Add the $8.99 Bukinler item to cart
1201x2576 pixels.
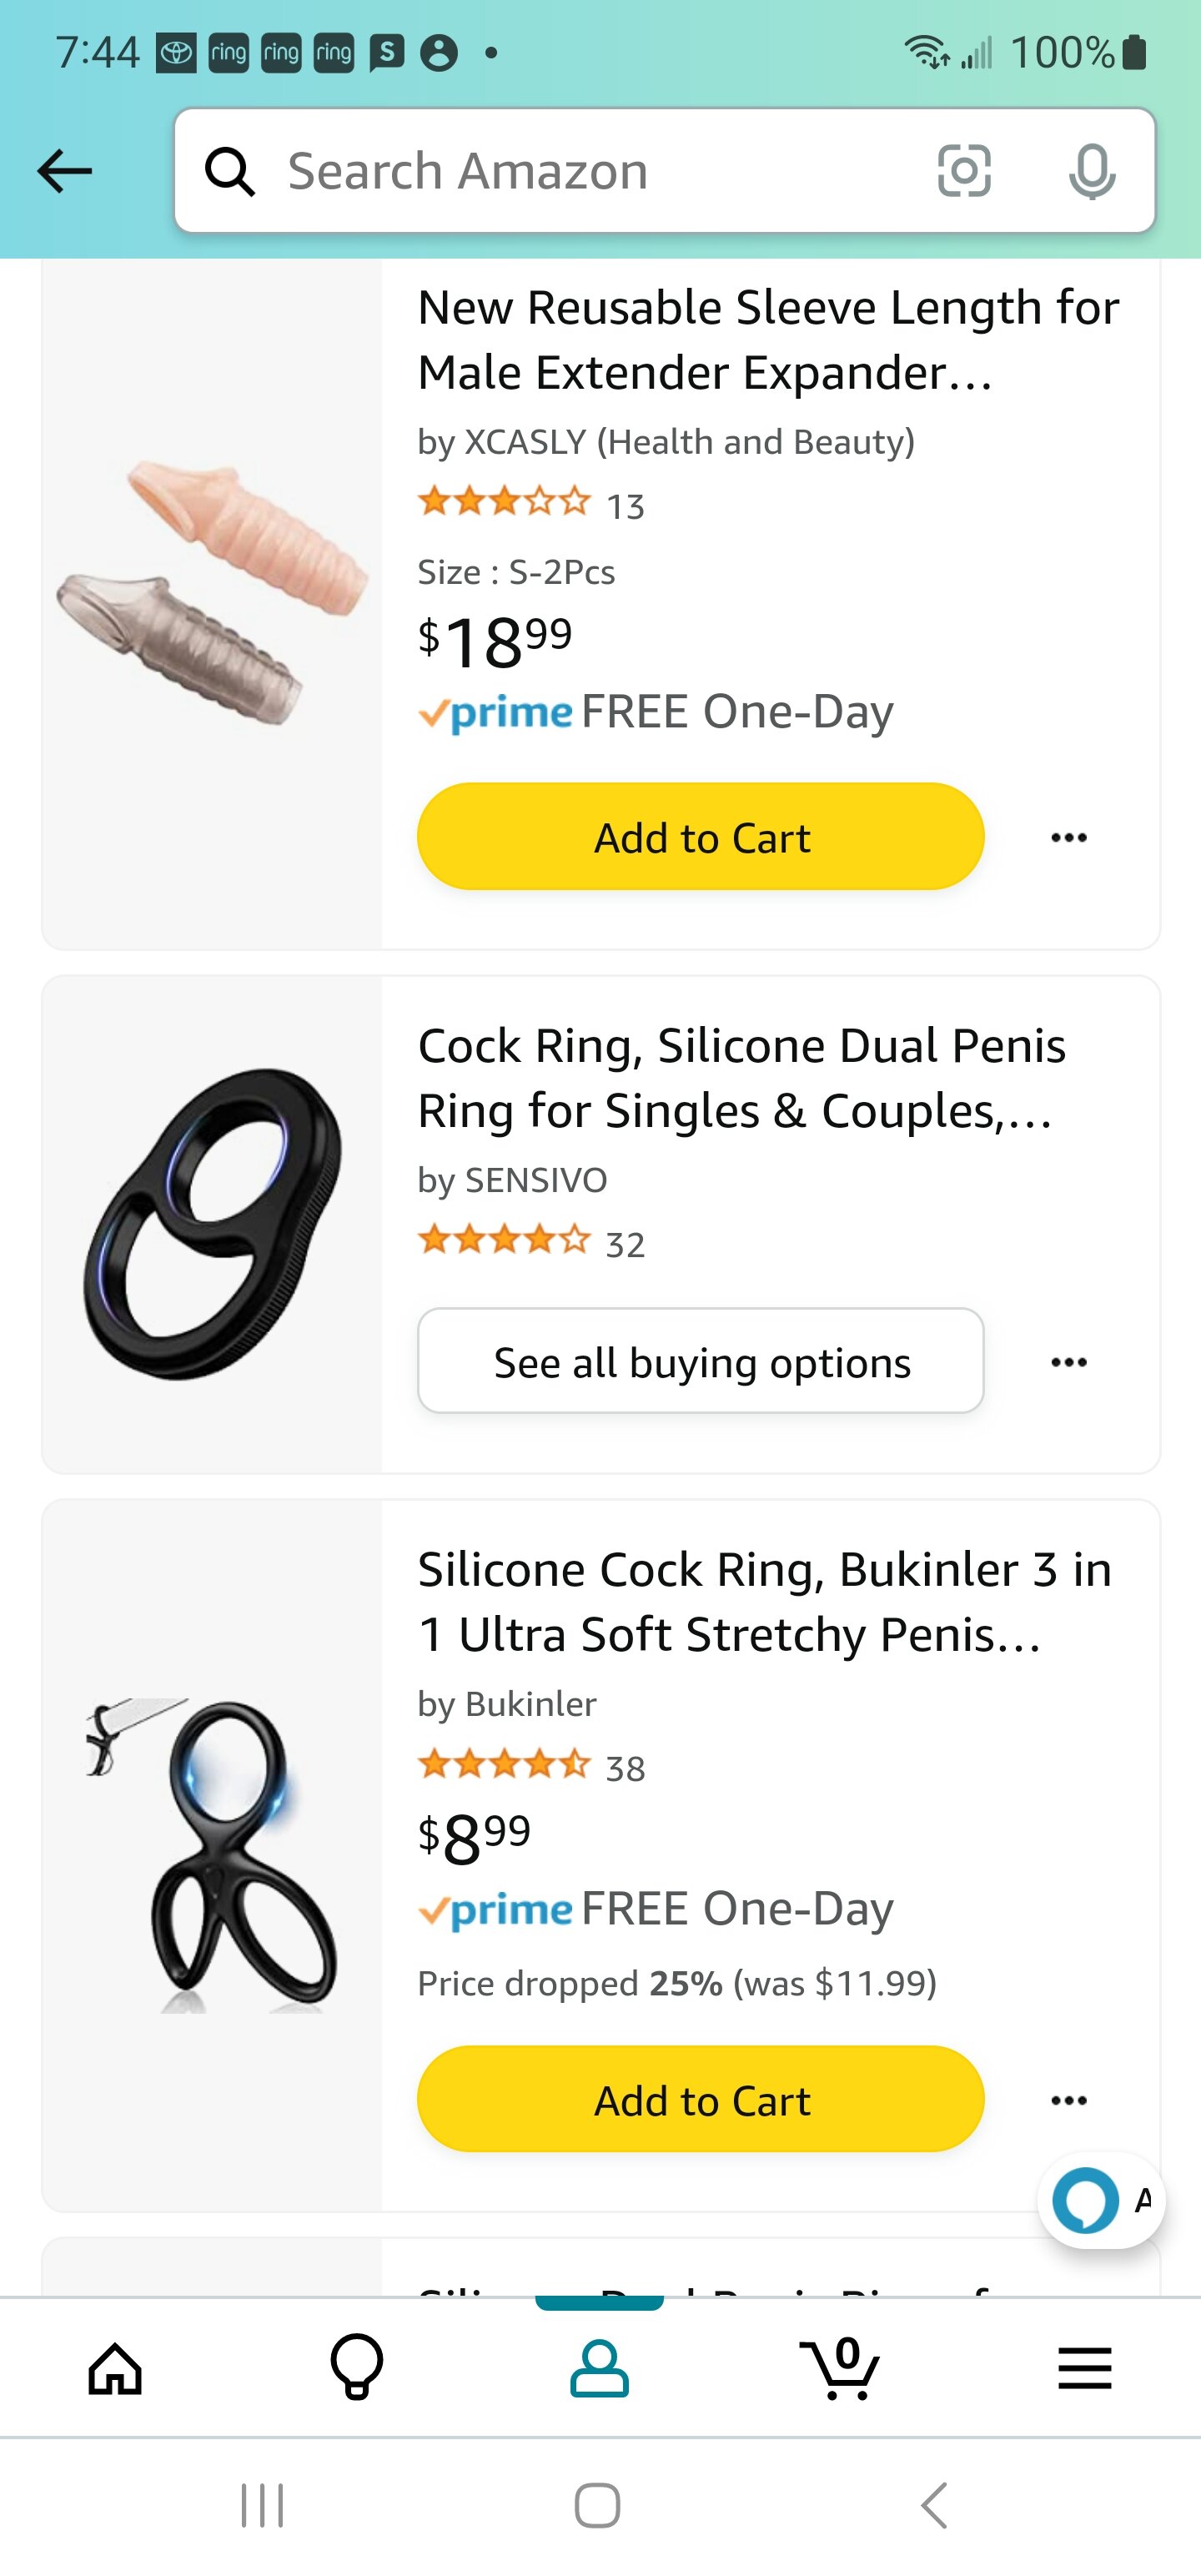701,2100
